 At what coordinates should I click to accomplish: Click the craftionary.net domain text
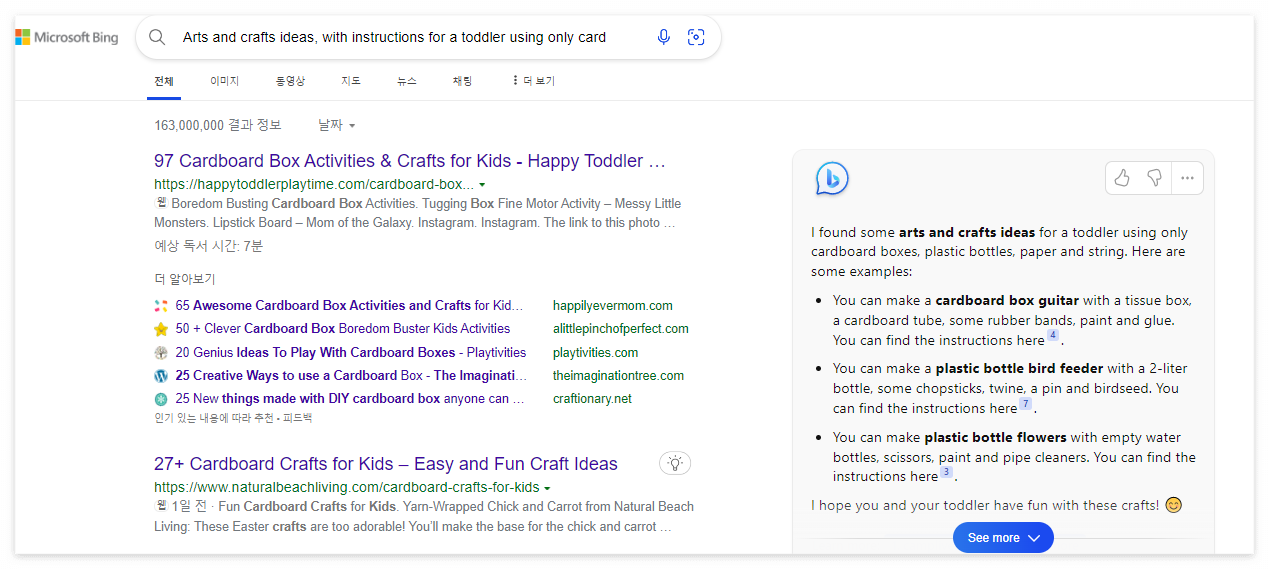coord(592,399)
